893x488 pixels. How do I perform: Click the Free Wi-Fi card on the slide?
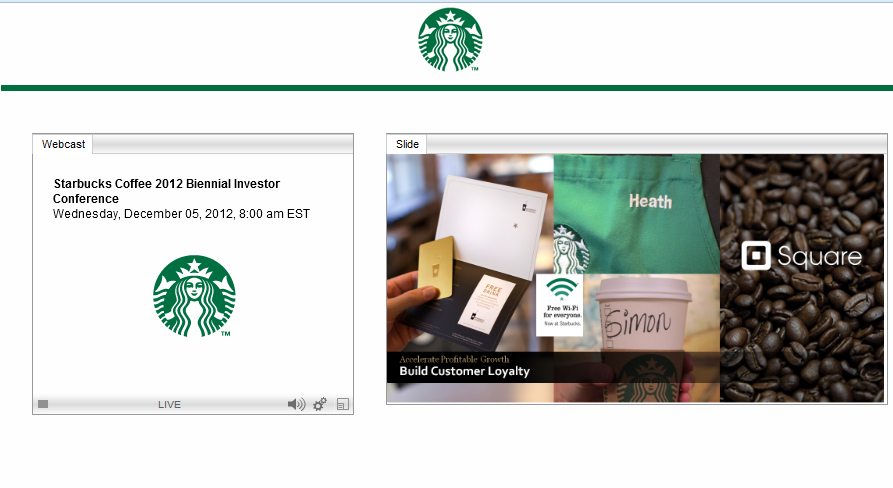pyautogui.click(x=559, y=305)
